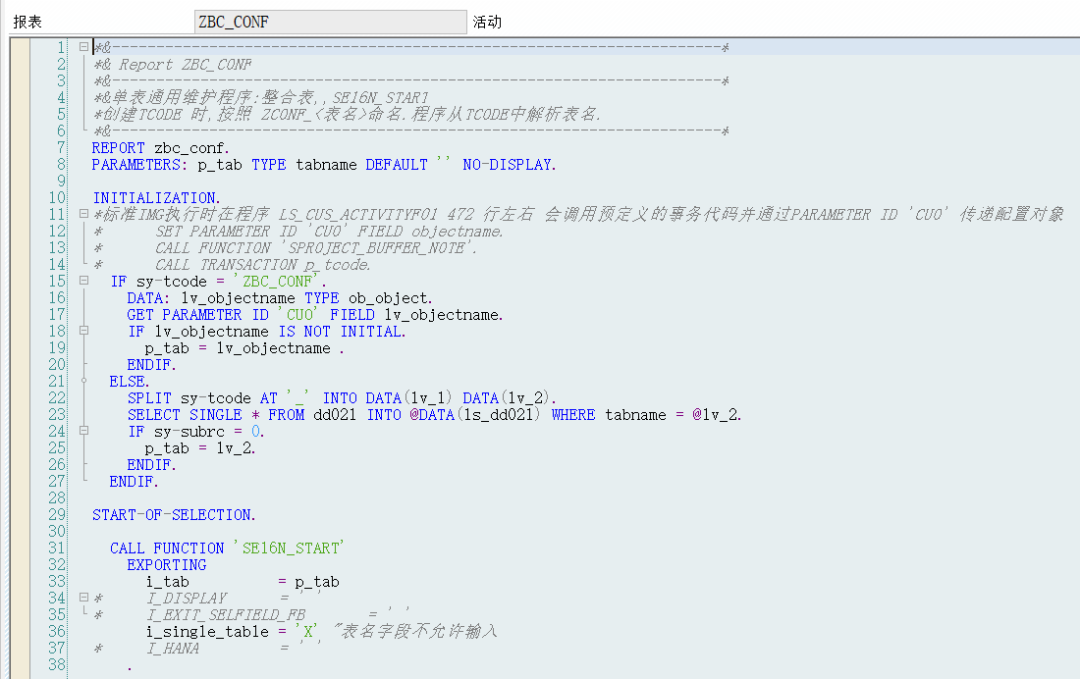Click the commented I_EXIT_SELFIELD_FB on line 35
Screen dimensions: 1080x679
[226, 615]
